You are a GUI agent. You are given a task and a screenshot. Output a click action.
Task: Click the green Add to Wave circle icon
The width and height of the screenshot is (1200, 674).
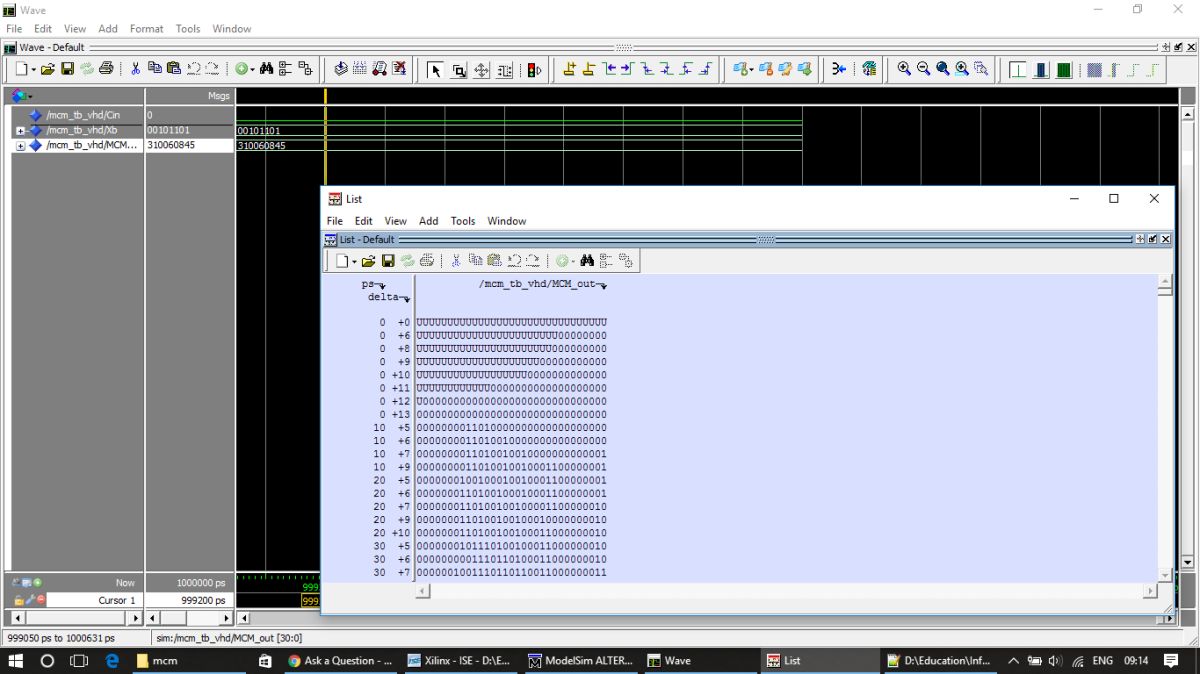pyautogui.click(x=241, y=69)
